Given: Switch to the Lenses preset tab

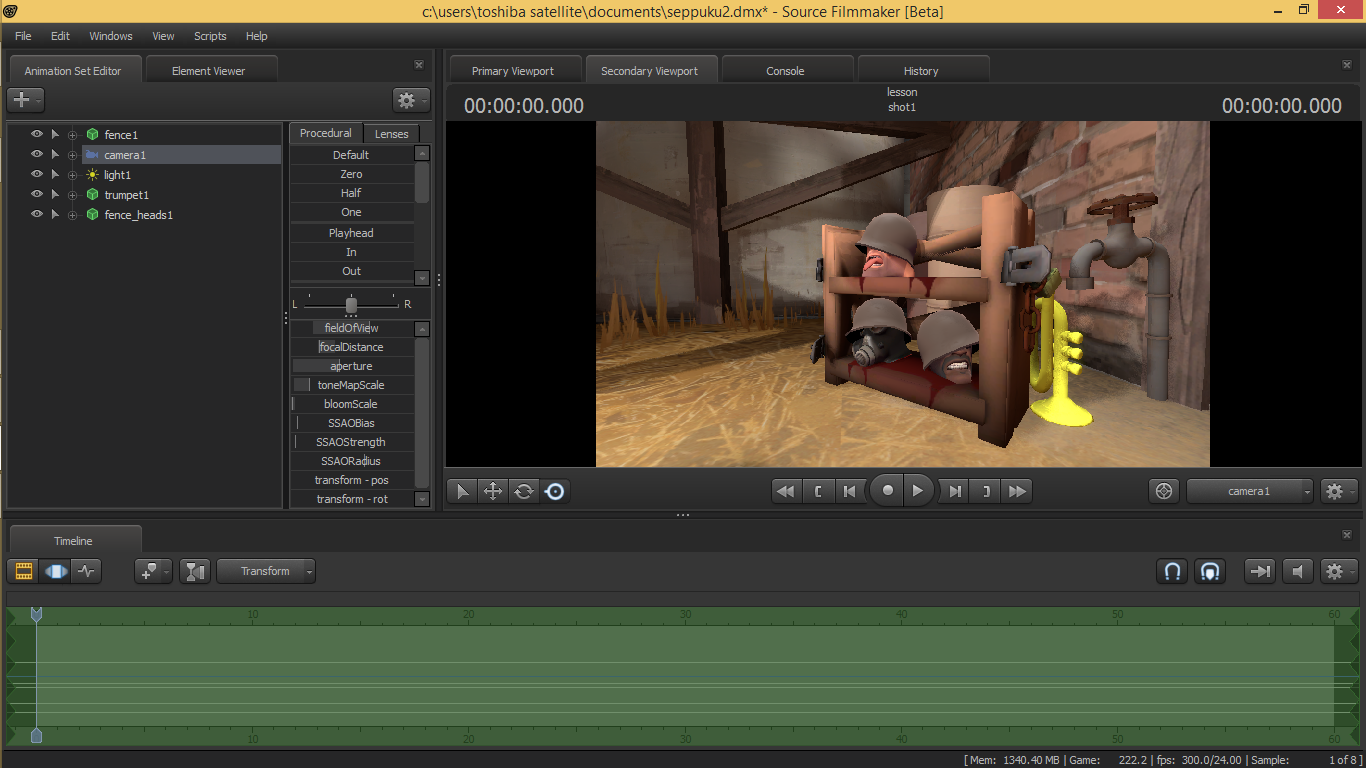Looking at the screenshot, I should 392,134.
